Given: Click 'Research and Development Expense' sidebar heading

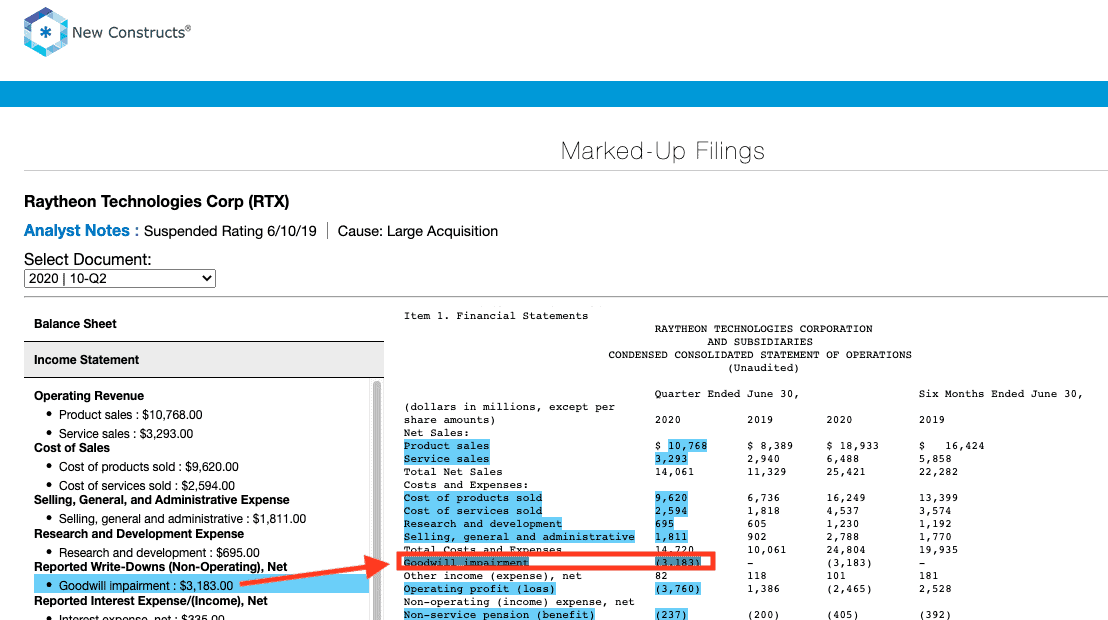Looking at the screenshot, I should (x=139, y=534).
